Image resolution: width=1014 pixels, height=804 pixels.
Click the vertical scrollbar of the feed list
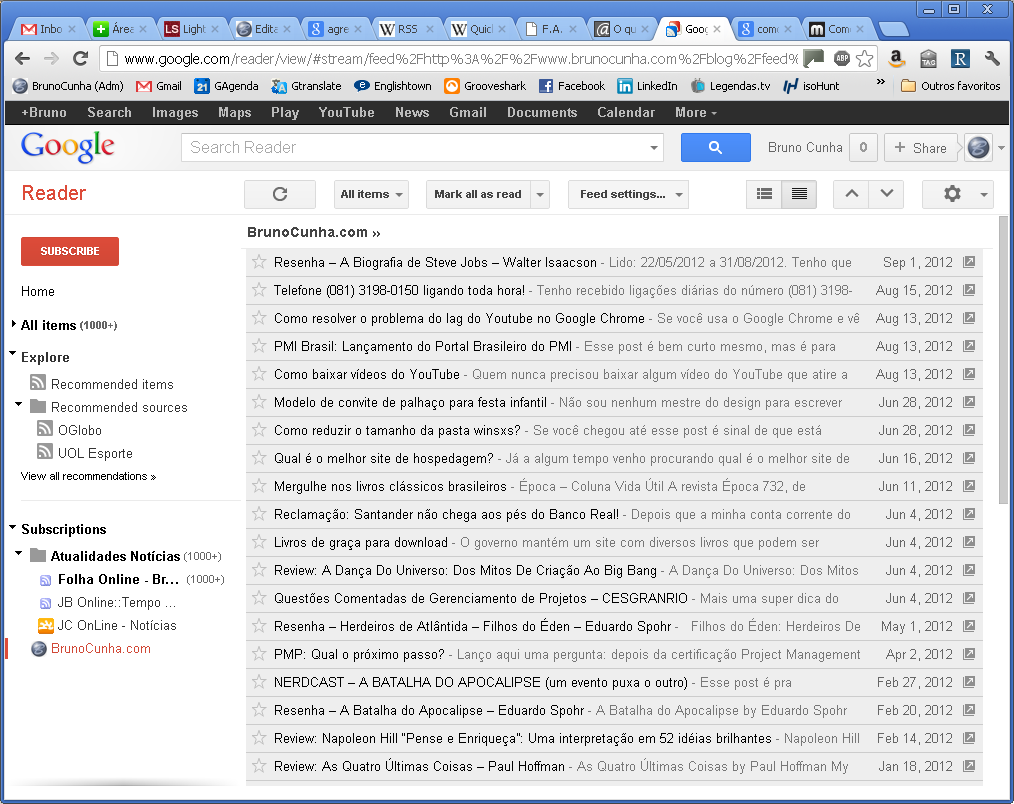pos(1003,360)
